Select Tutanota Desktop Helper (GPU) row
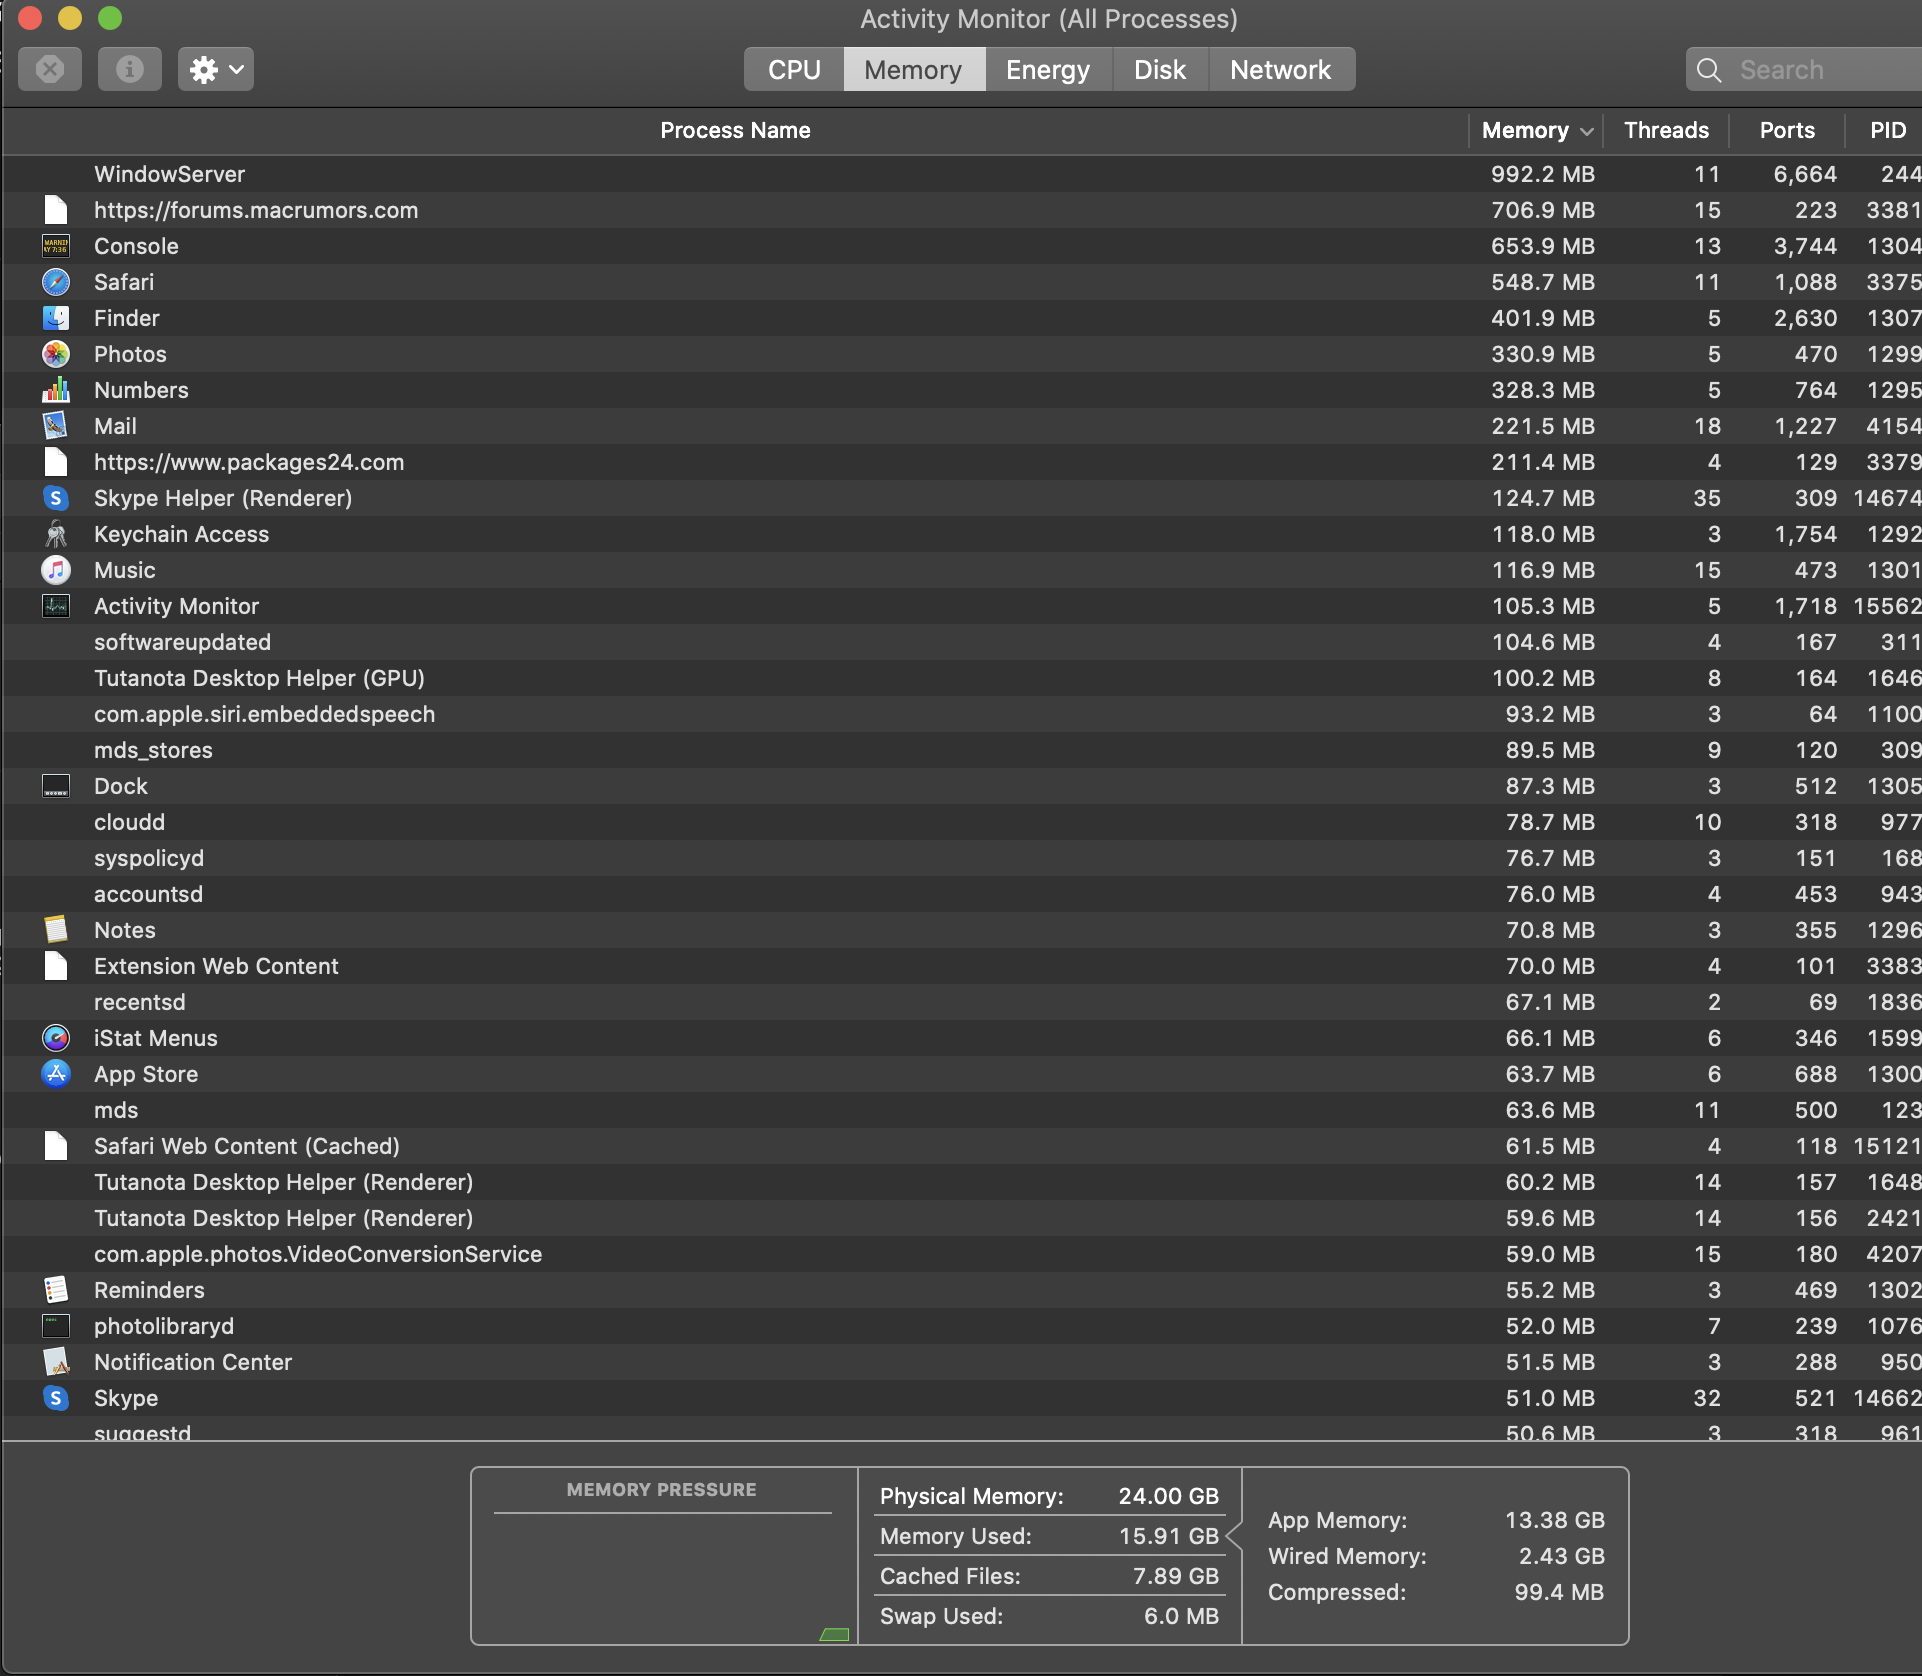The width and height of the screenshot is (1922, 1676). [x=962, y=678]
